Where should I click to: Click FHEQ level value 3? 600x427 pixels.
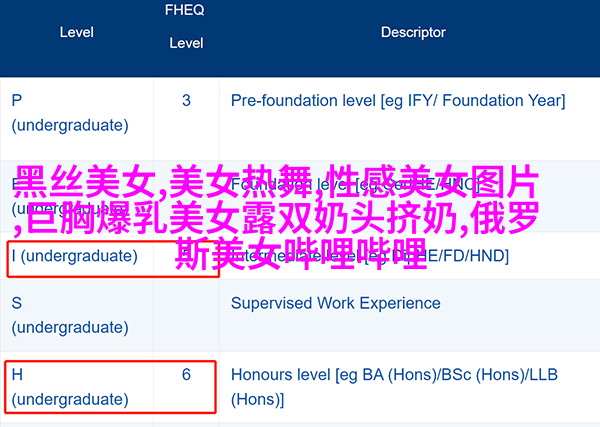click(x=186, y=101)
